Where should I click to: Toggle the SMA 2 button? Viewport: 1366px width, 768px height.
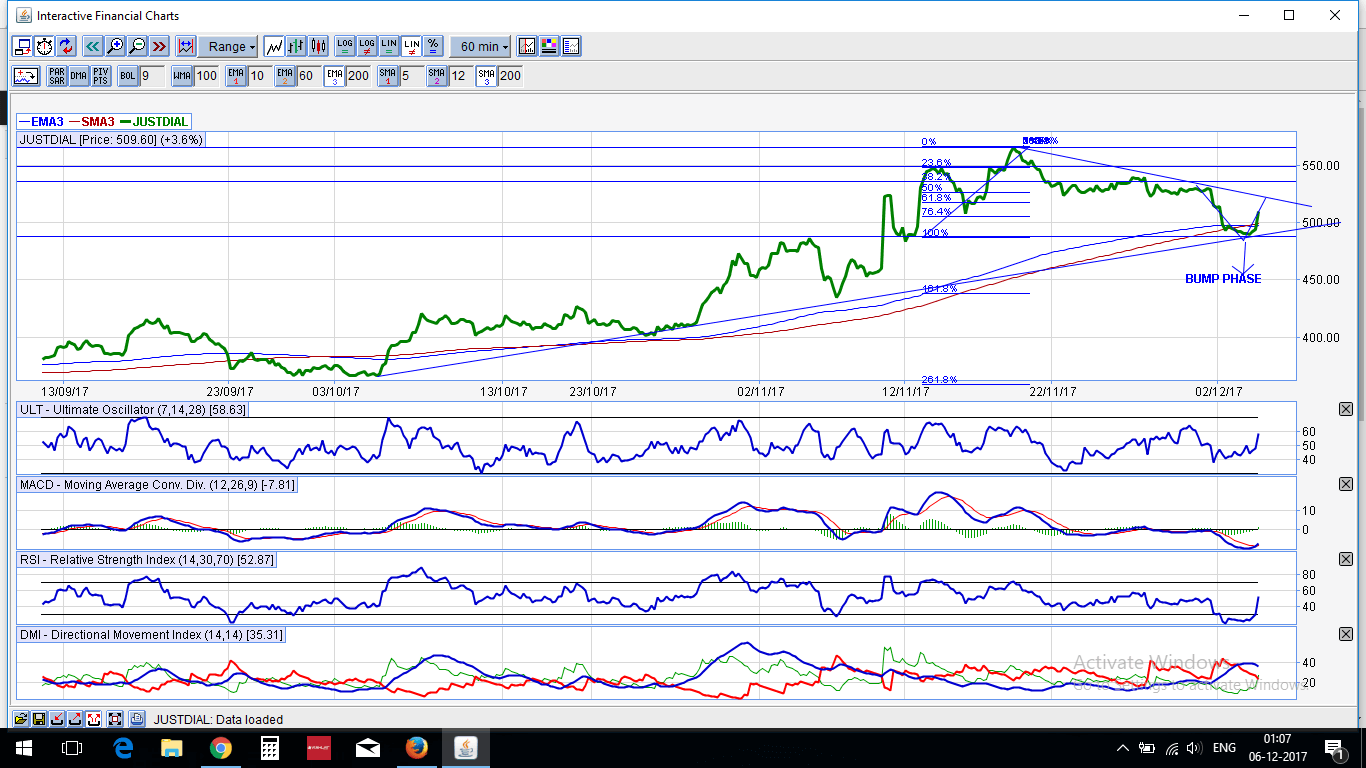coord(437,76)
